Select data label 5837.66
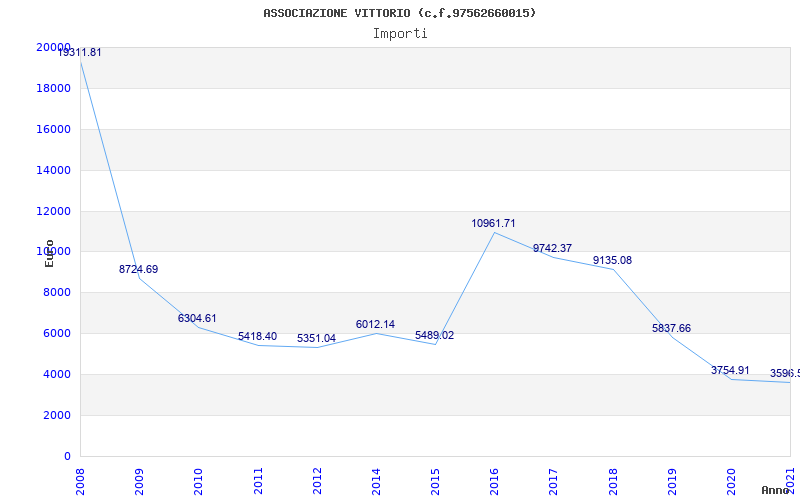 coord(671,328)
